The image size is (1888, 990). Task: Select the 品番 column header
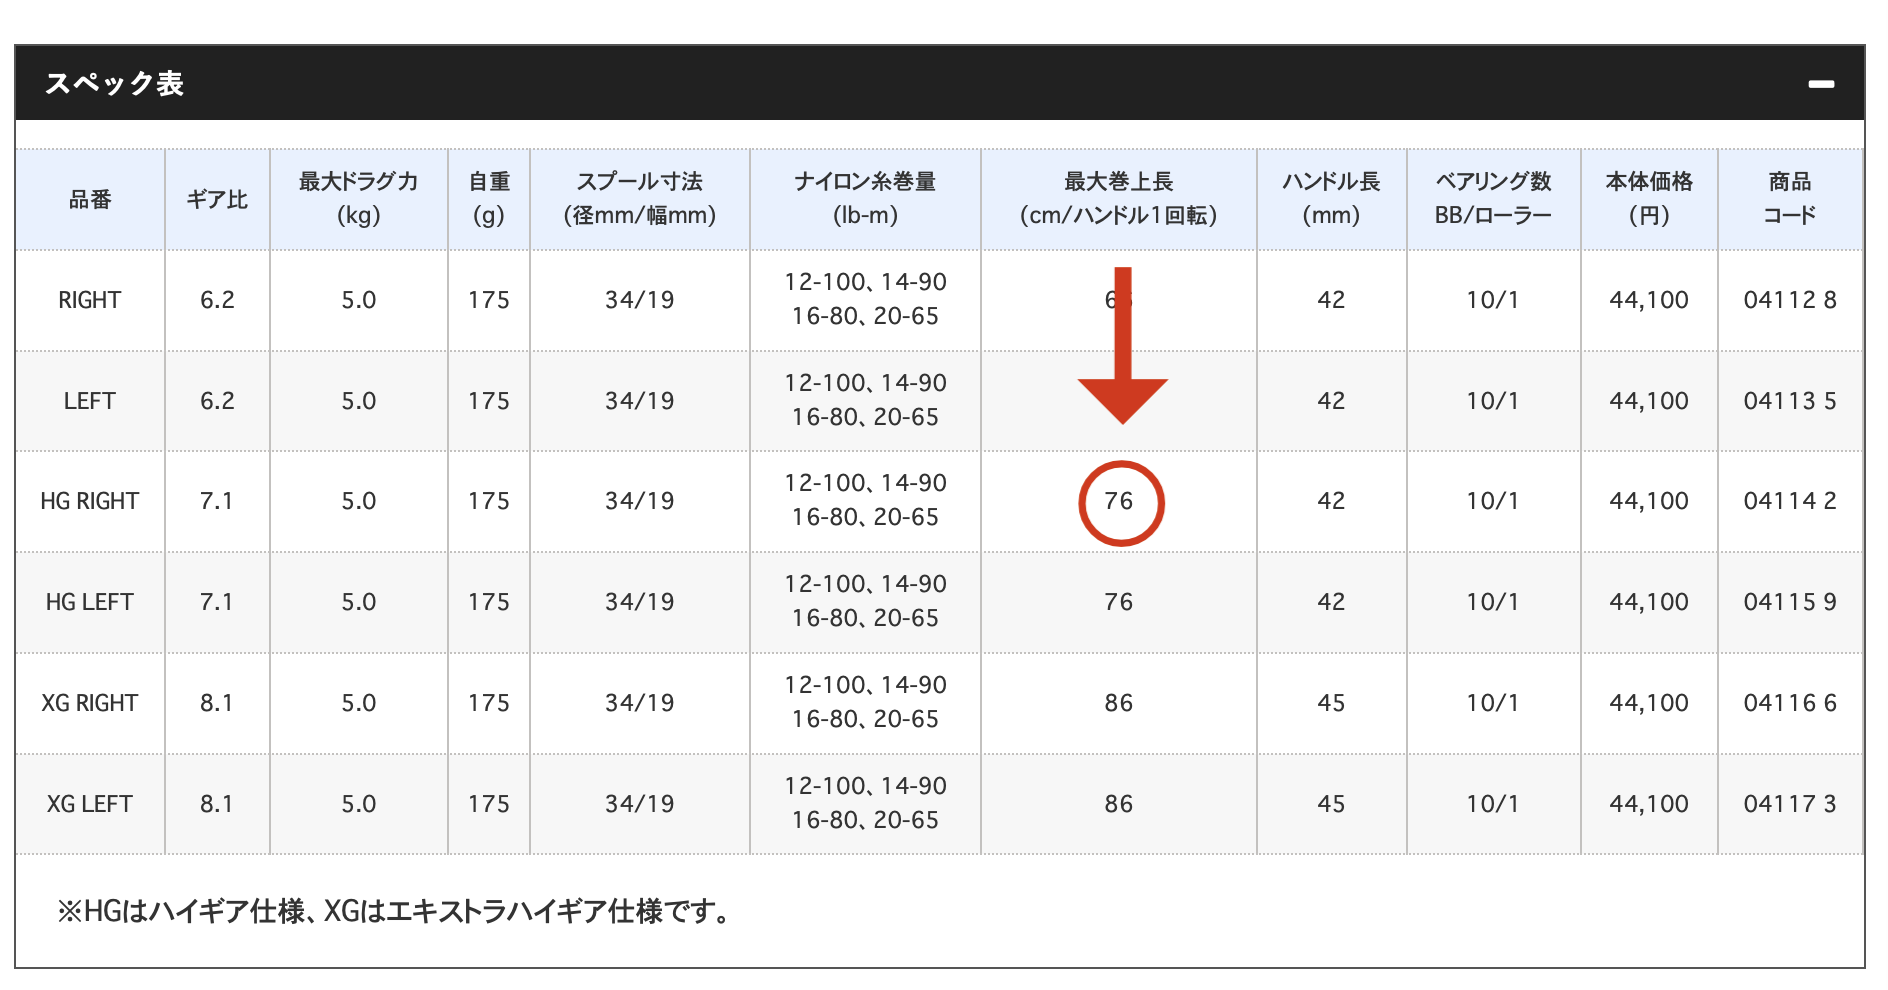(x=90, y=199)
